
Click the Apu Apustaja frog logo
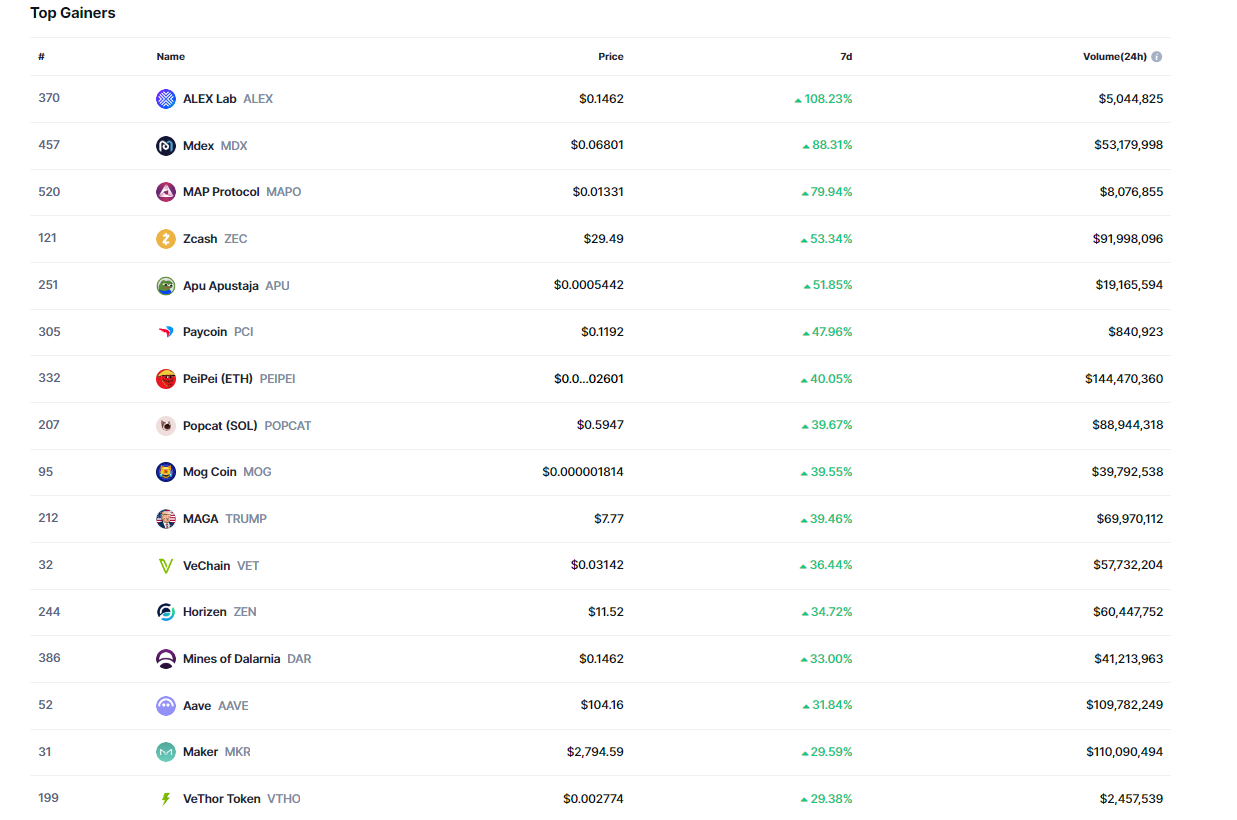[166, 286]
